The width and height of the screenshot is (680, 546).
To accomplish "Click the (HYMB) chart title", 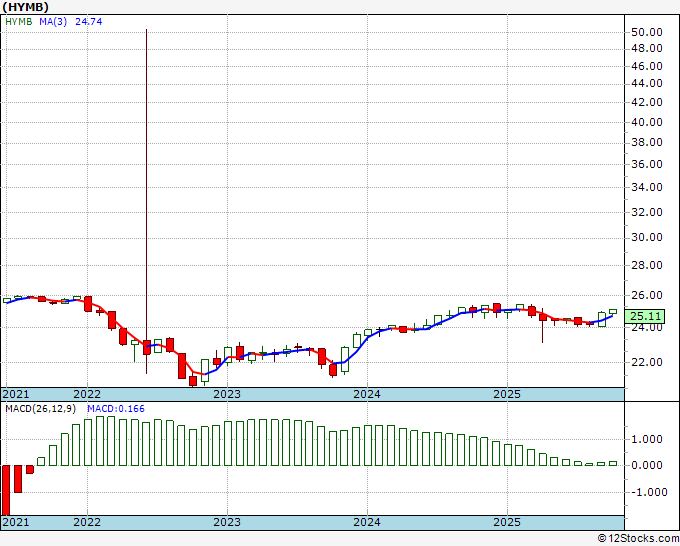I will coord(25,7).
